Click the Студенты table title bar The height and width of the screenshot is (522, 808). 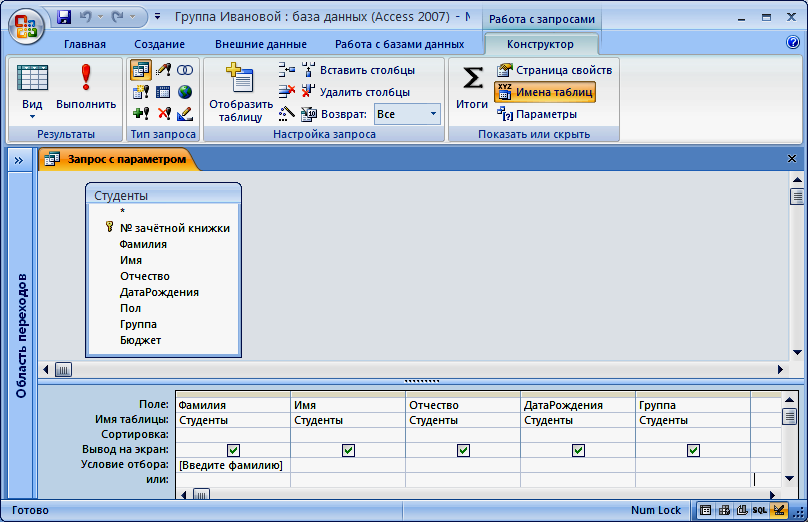[163, 195]
